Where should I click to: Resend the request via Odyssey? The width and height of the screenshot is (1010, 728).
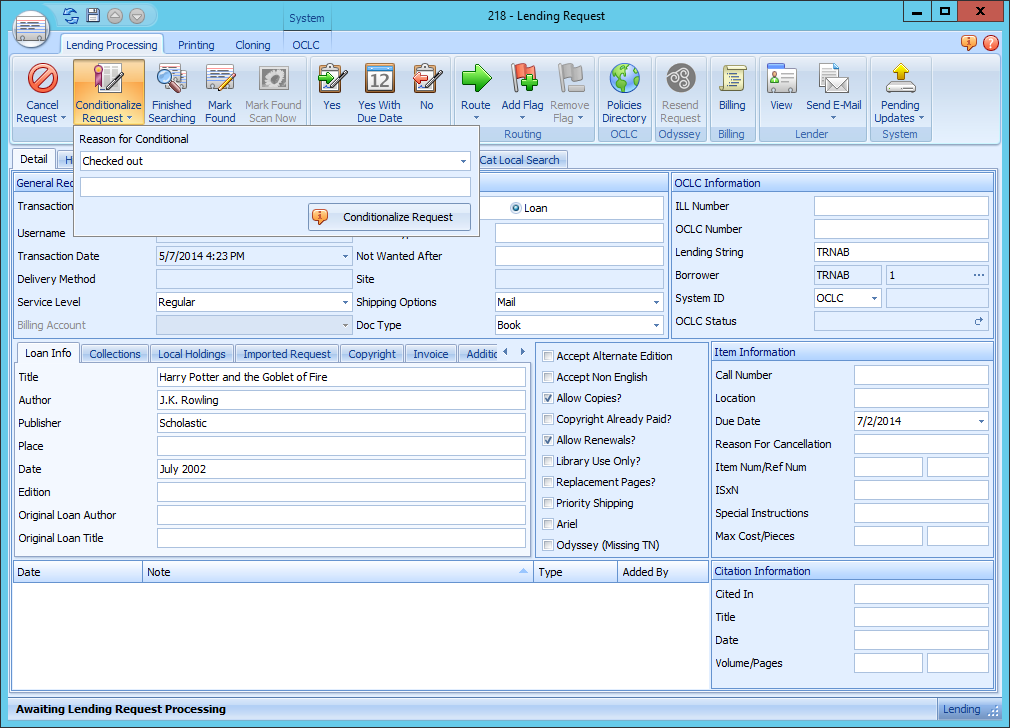click(x=680, y=92)
